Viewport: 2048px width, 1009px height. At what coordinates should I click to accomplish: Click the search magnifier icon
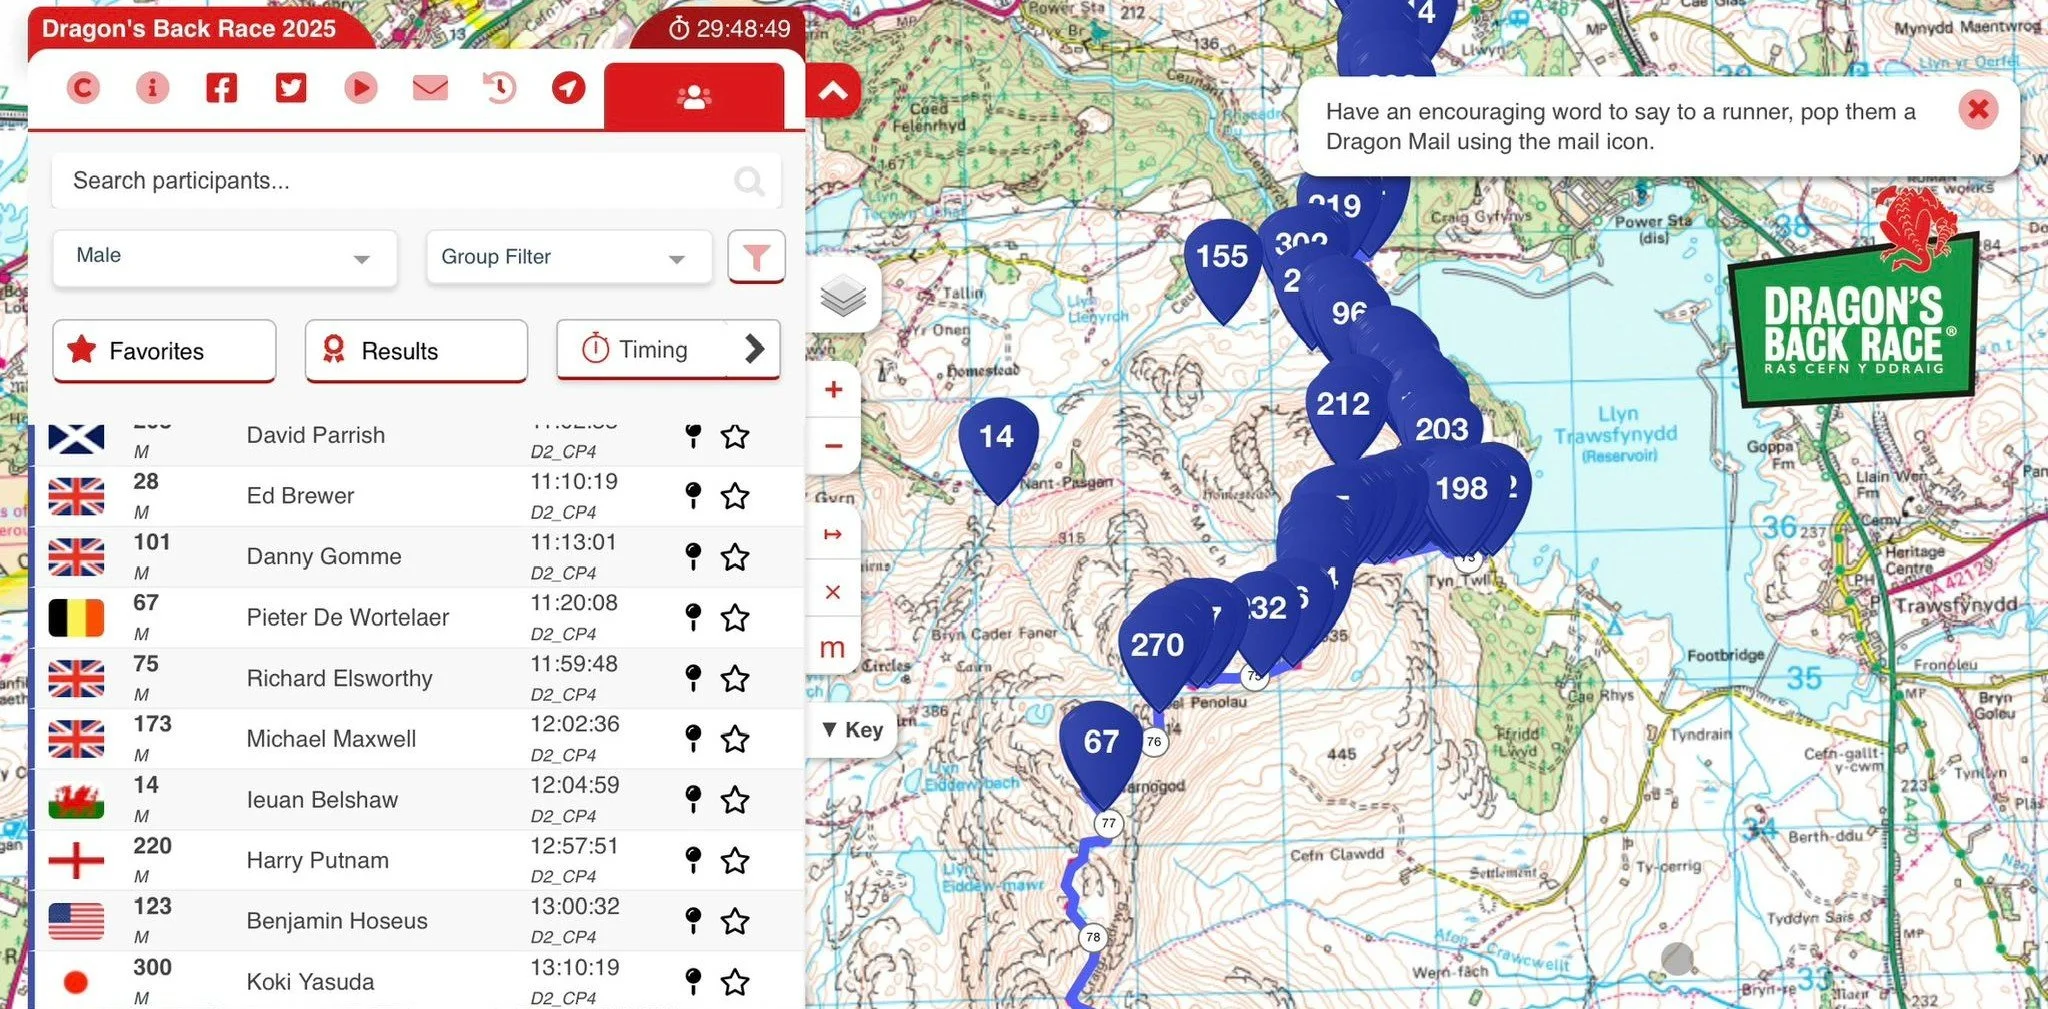(x=749, y=181)
